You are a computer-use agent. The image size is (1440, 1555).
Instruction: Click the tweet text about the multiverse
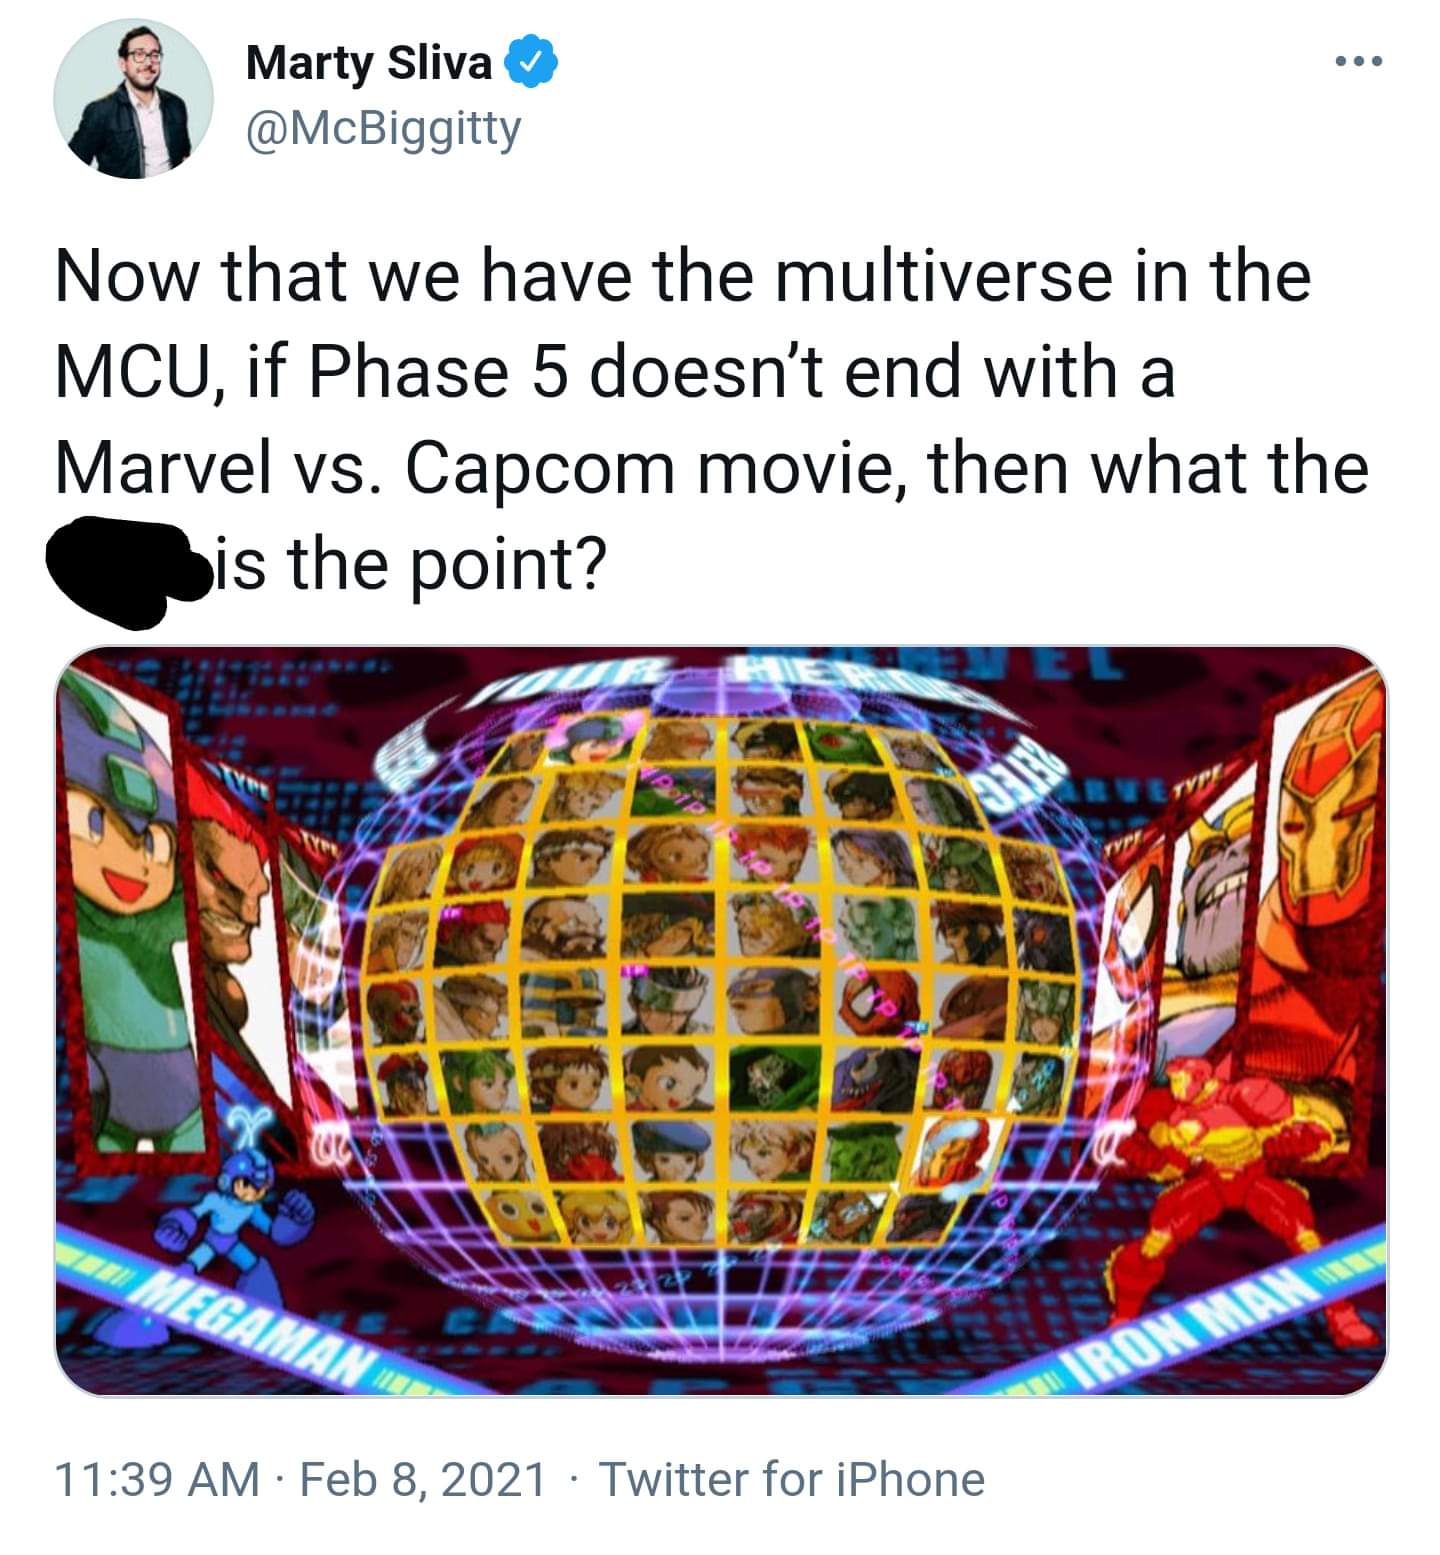[712, 420]
